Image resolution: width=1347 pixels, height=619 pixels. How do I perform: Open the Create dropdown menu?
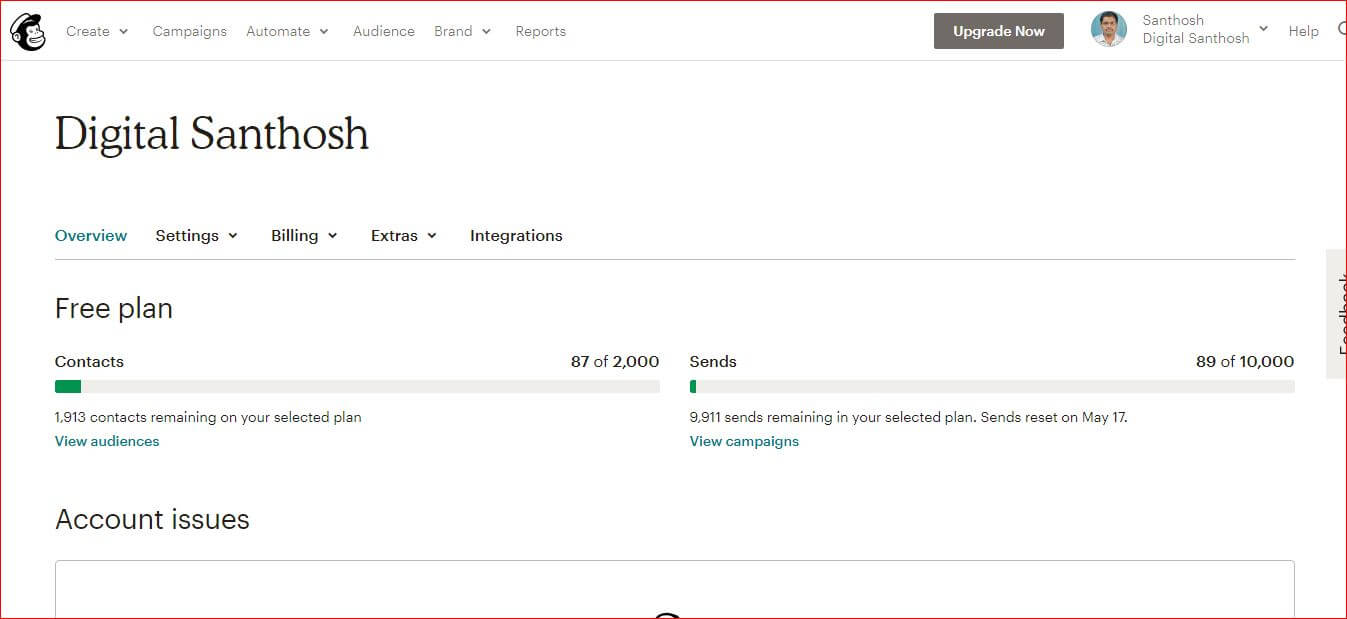97,31
